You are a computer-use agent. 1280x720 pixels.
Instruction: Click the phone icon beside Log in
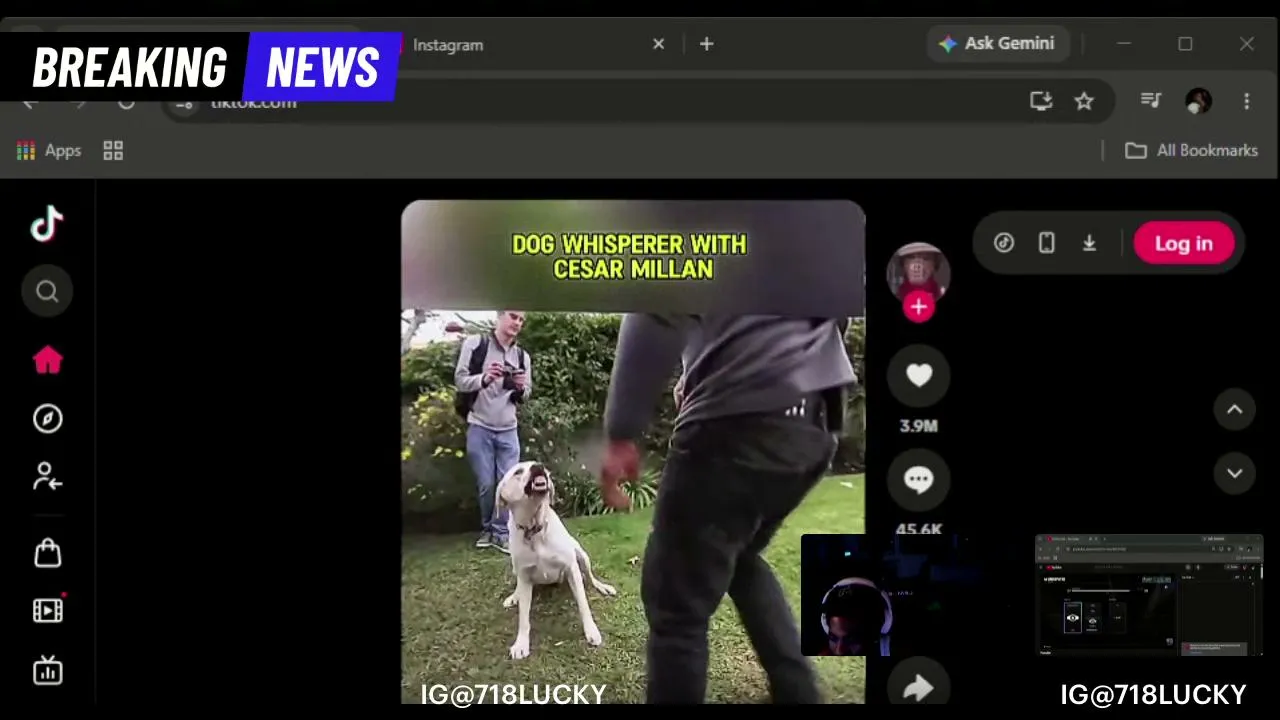coord(1046,243)
